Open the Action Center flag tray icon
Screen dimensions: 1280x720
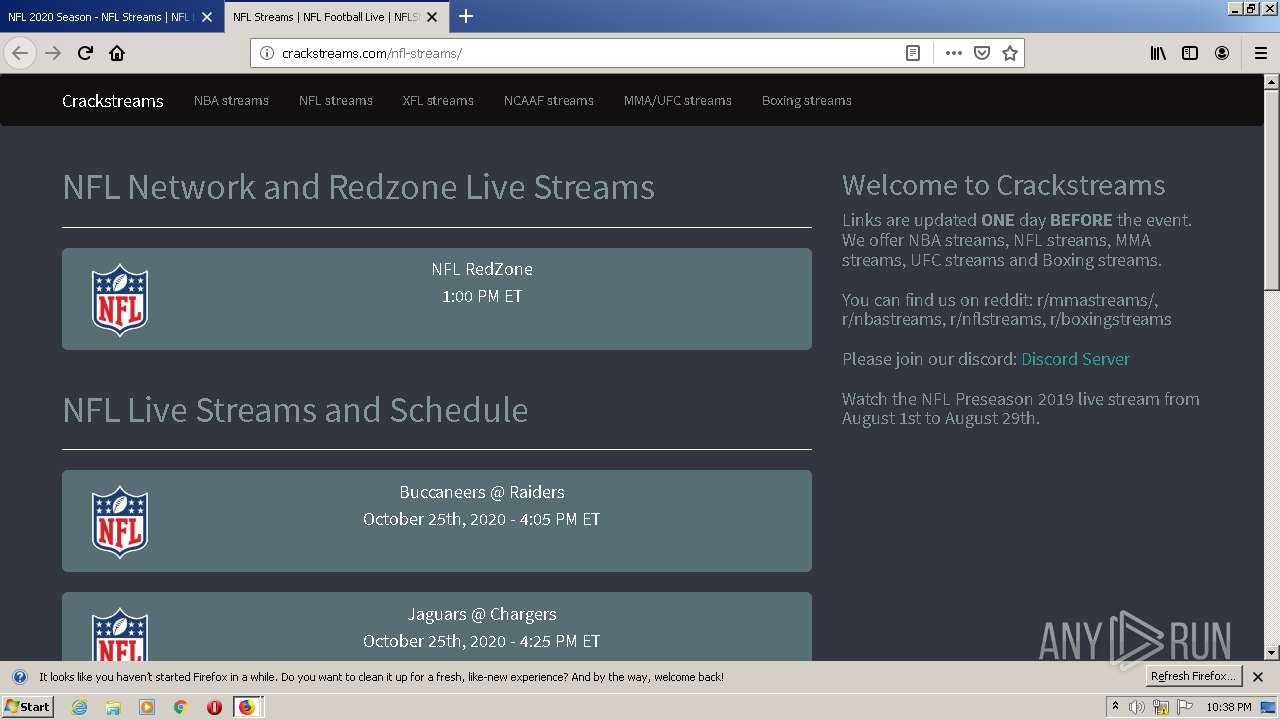point(1186,707)
